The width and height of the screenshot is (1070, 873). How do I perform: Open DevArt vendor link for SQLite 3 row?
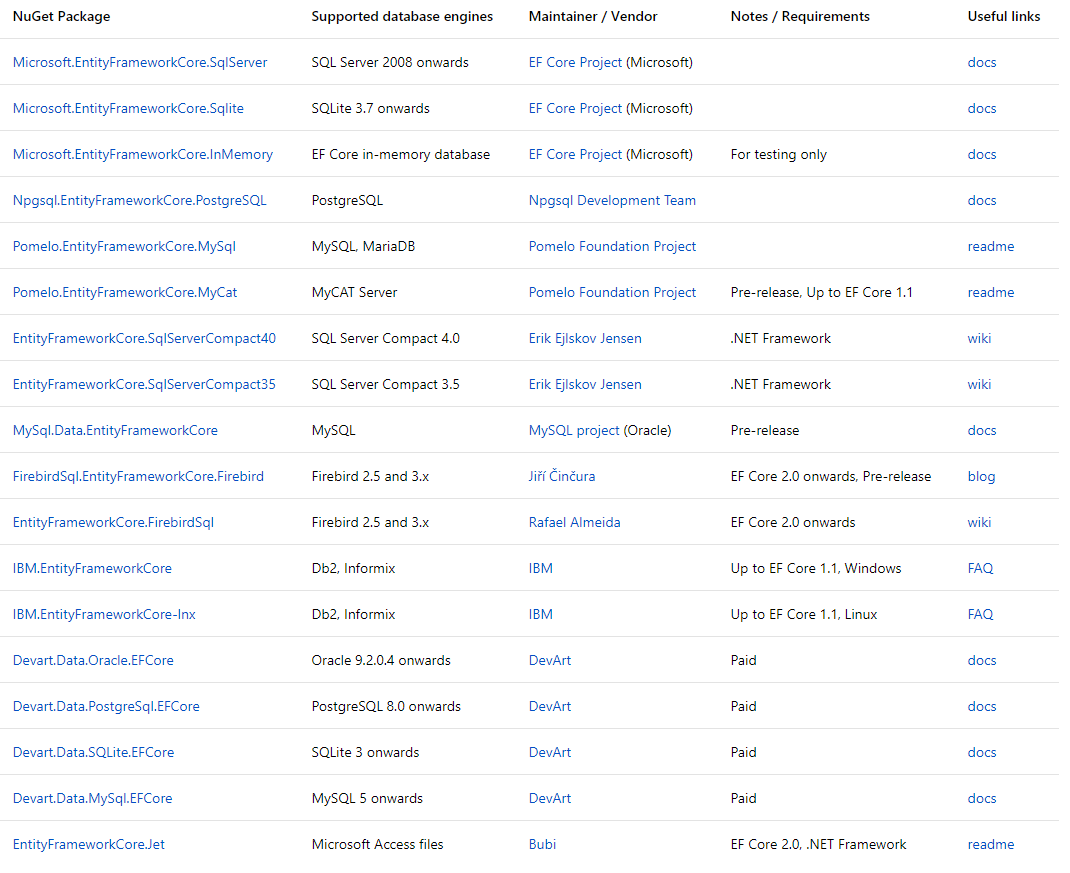click(550, 752)
